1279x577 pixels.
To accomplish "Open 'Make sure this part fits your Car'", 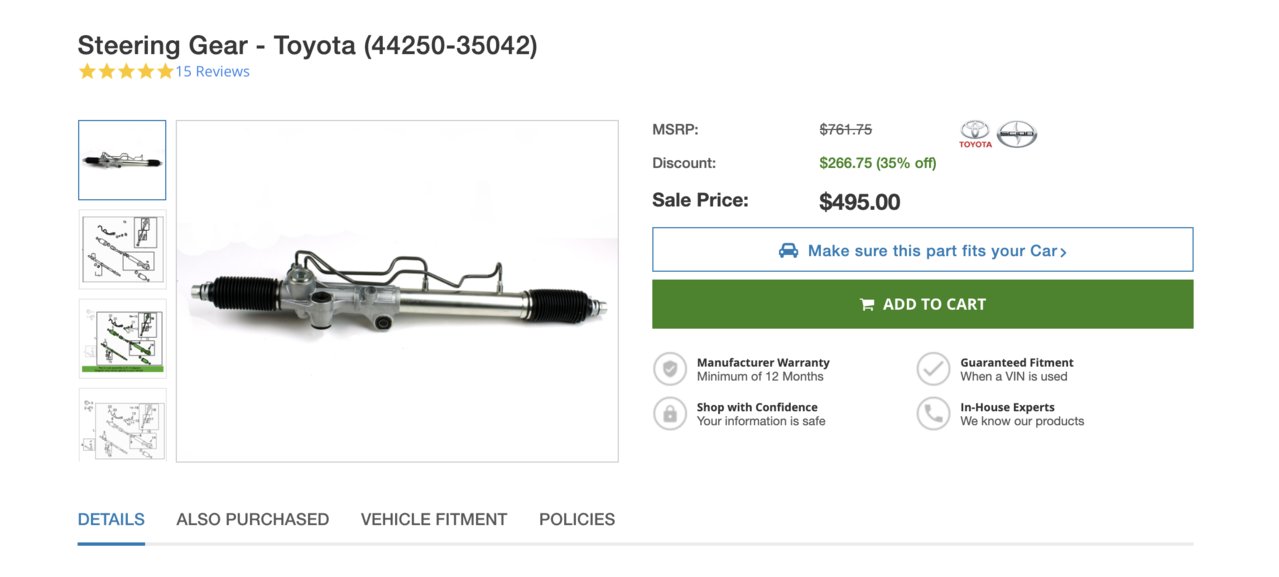I will pos(922,250).
